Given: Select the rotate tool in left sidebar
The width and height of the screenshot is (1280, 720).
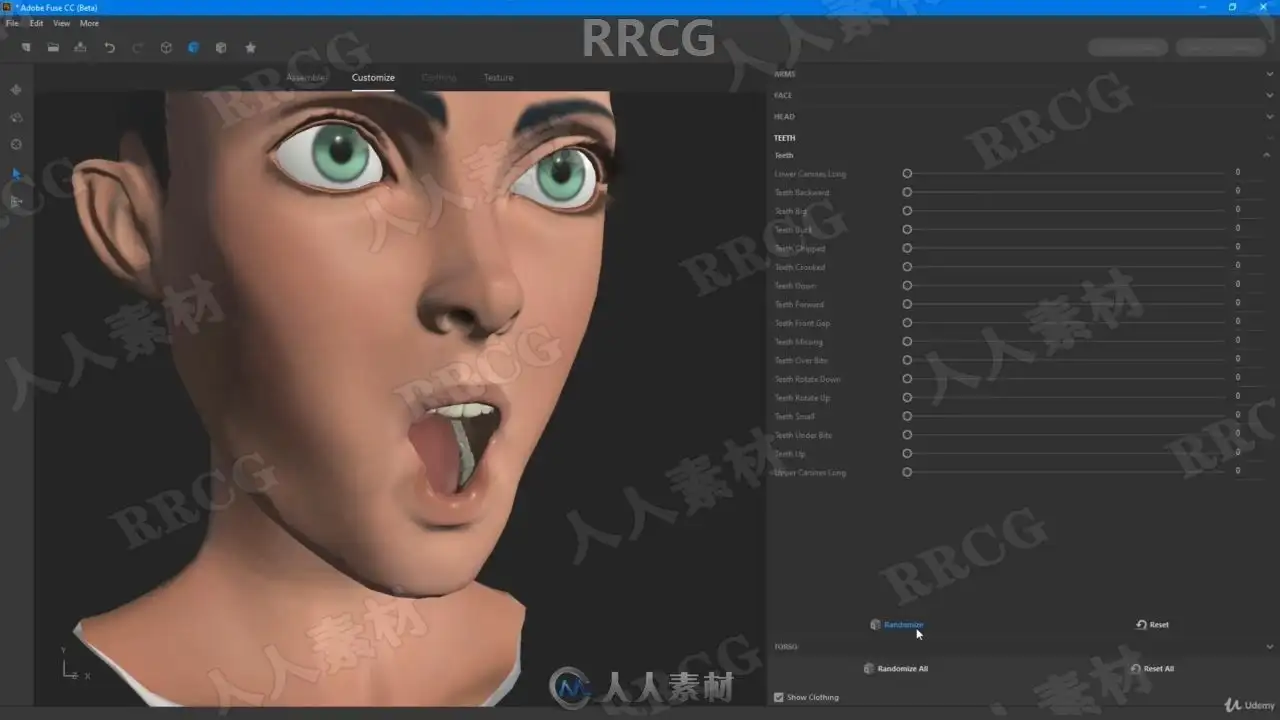Looking at the screenshot, I should point(16,117).
